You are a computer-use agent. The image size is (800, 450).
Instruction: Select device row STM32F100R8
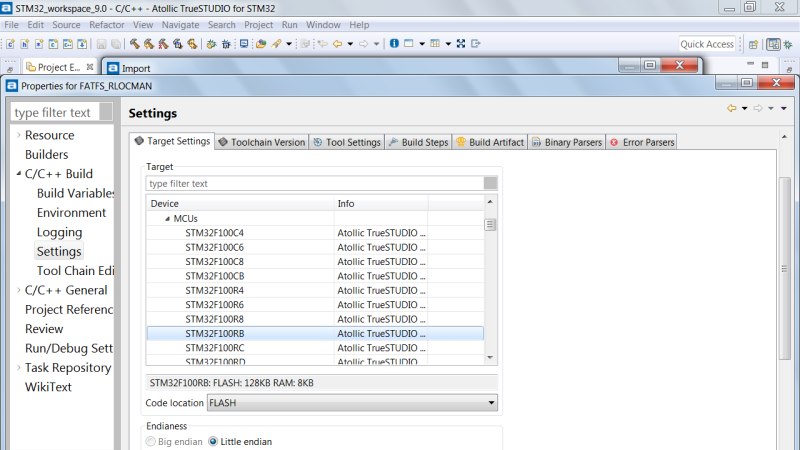point(315,319)
